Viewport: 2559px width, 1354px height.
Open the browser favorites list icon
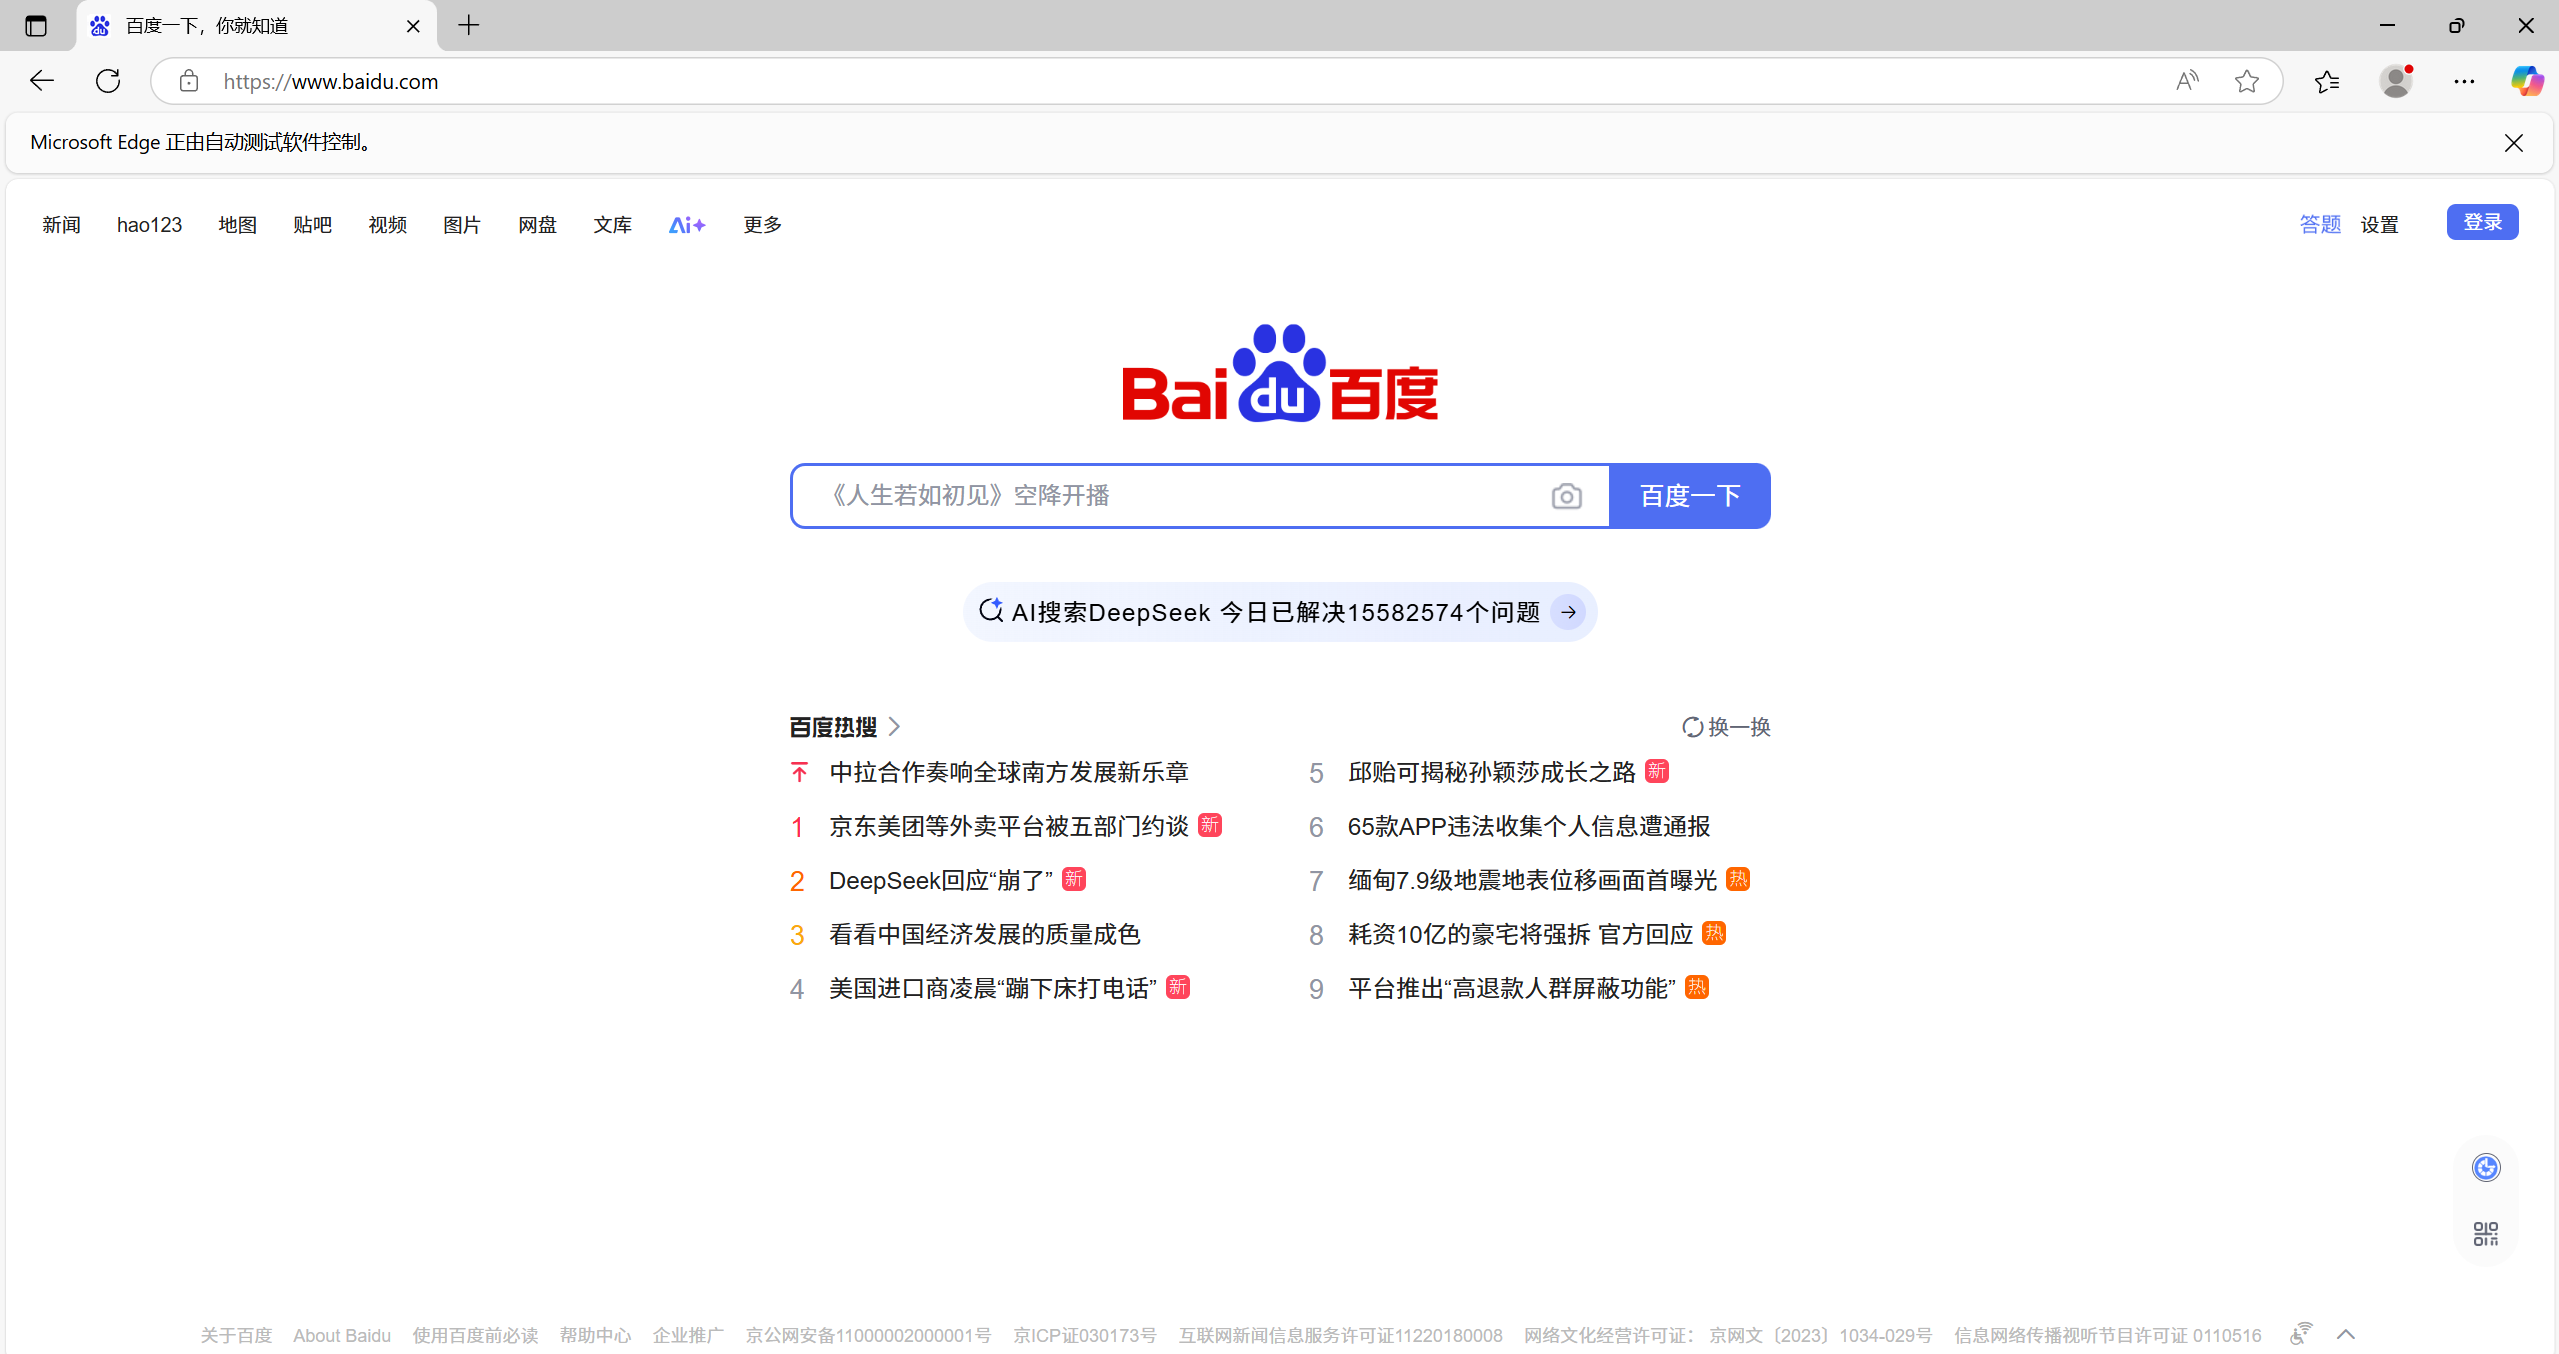2327,81
